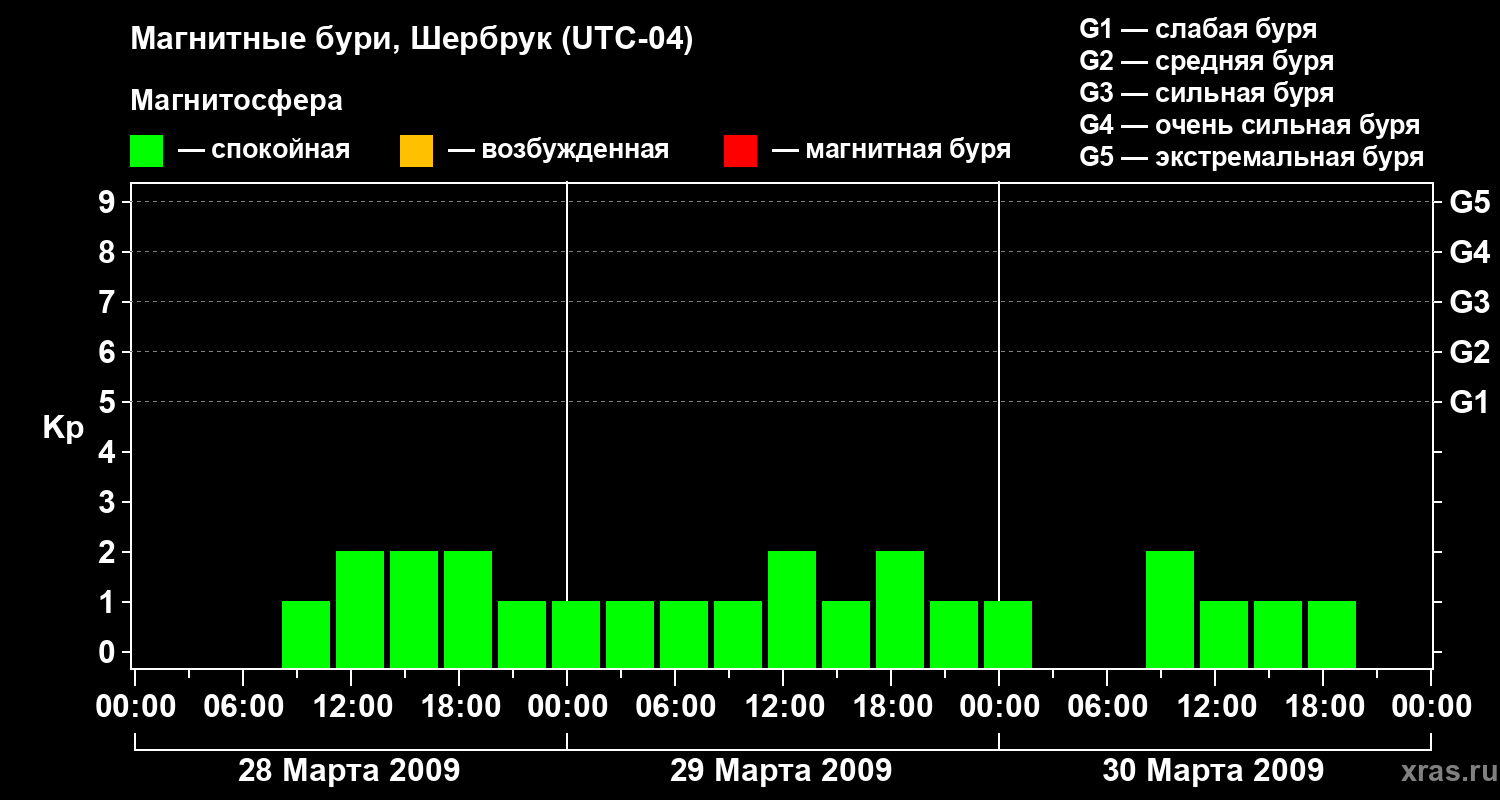Click the 18:00 Kp 2 bar on 29 March

click(x=900, y=609)
